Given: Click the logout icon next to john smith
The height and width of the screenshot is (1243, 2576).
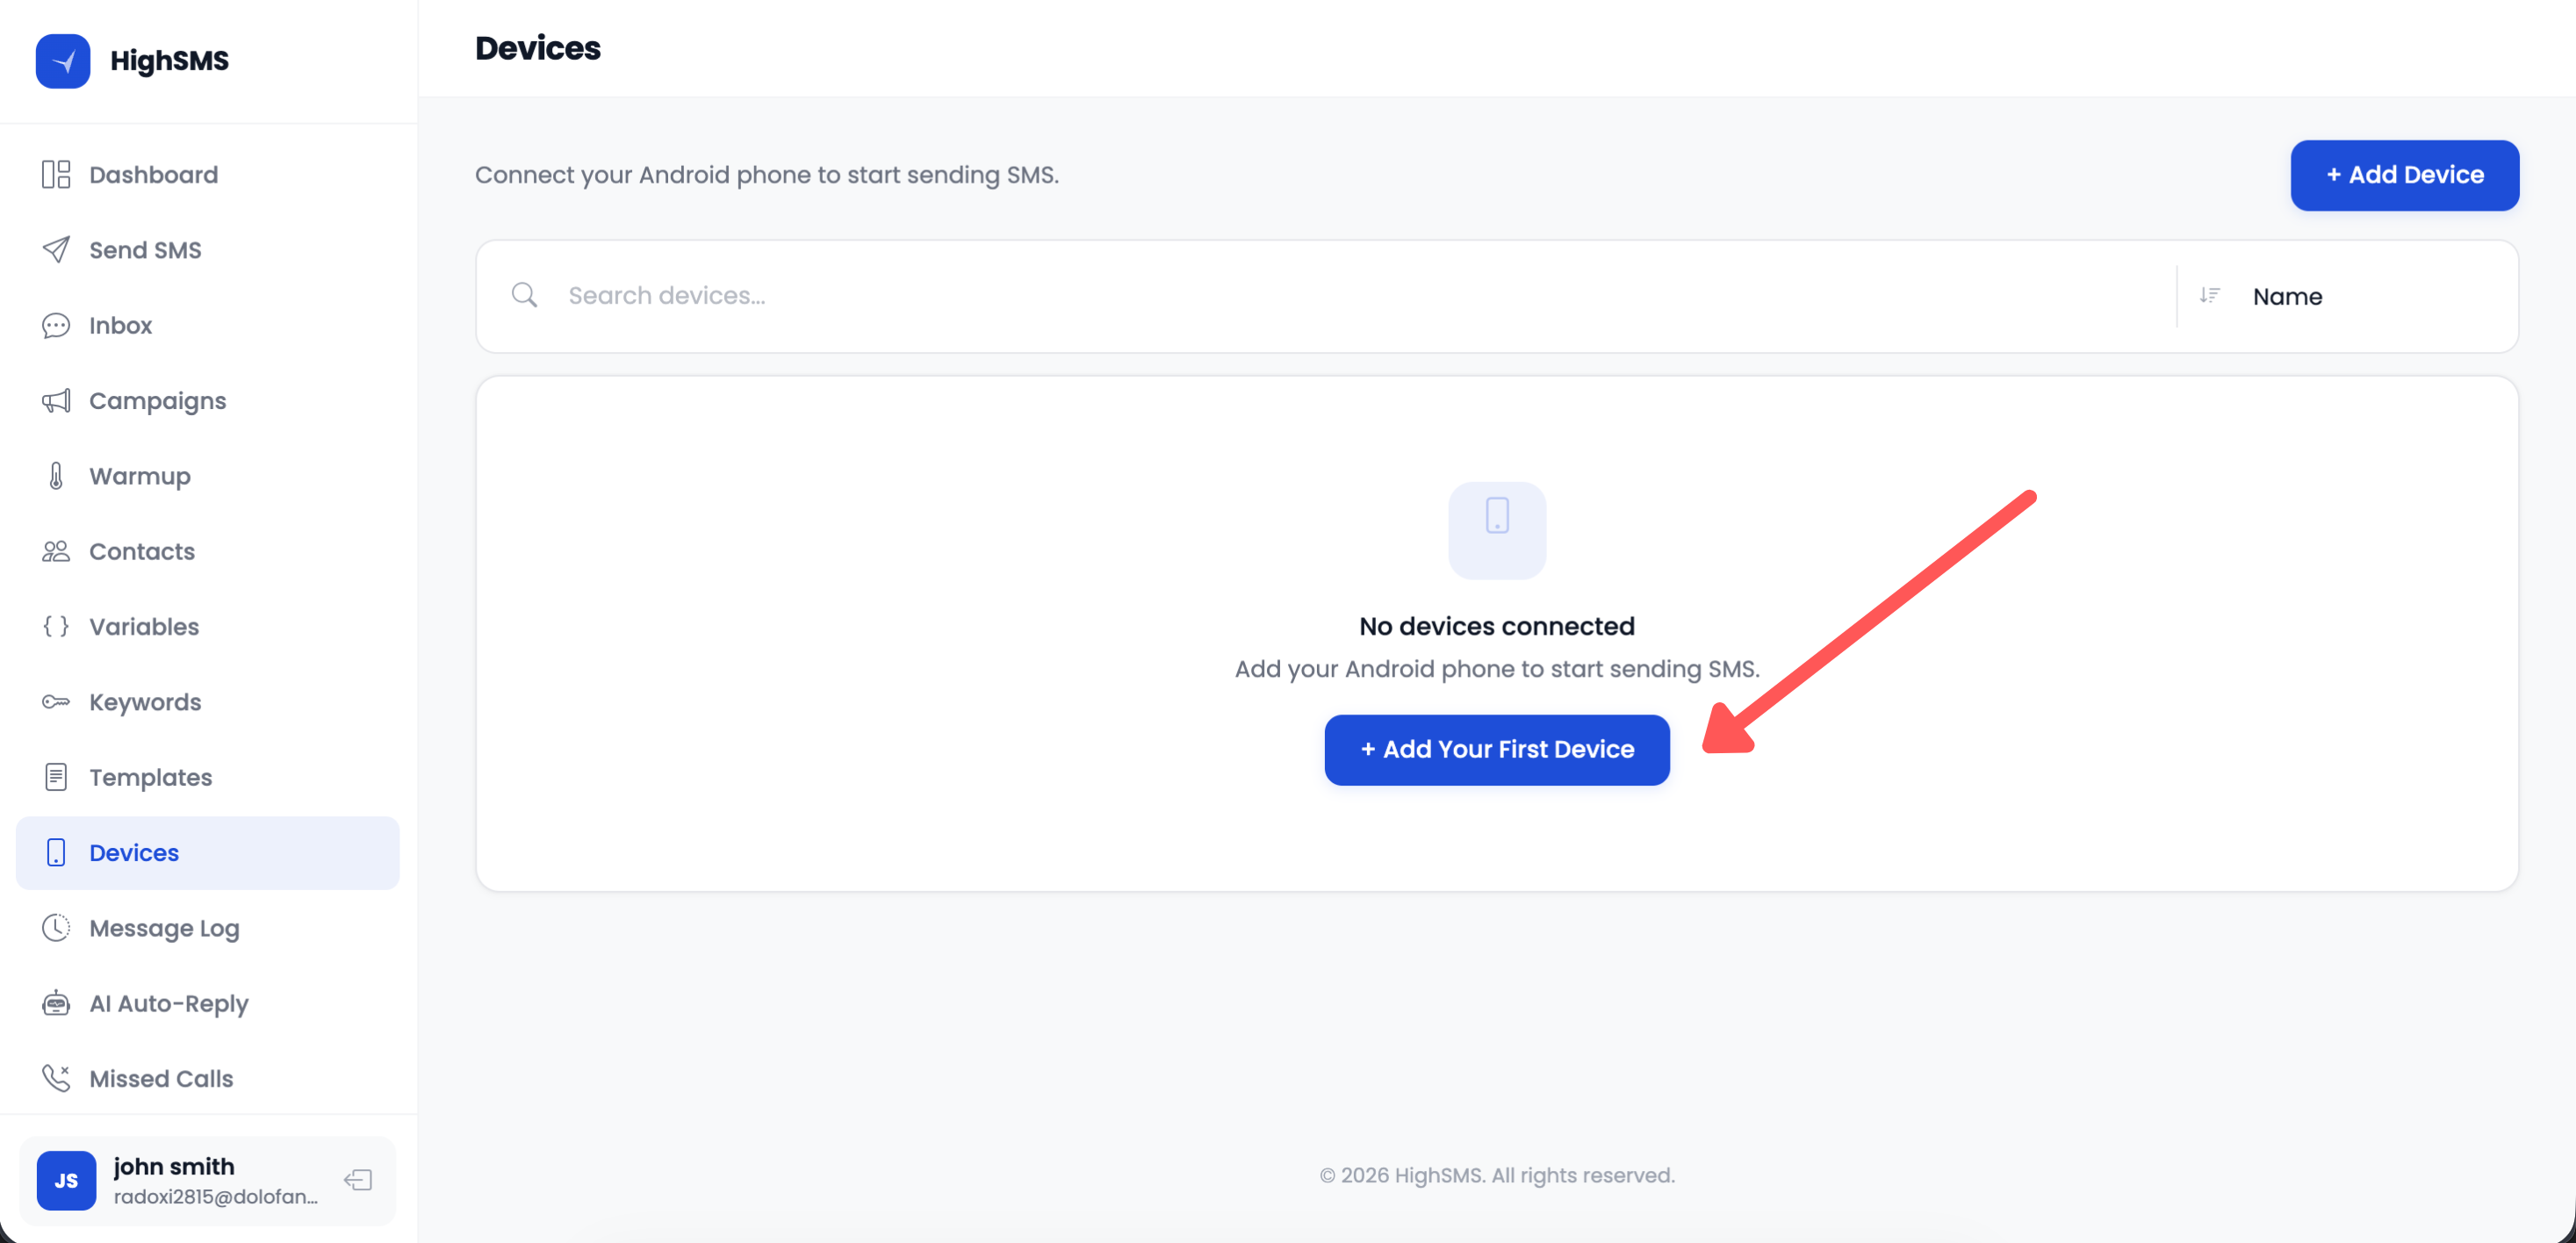Looking at the screenshot, I should point(357,1180).
